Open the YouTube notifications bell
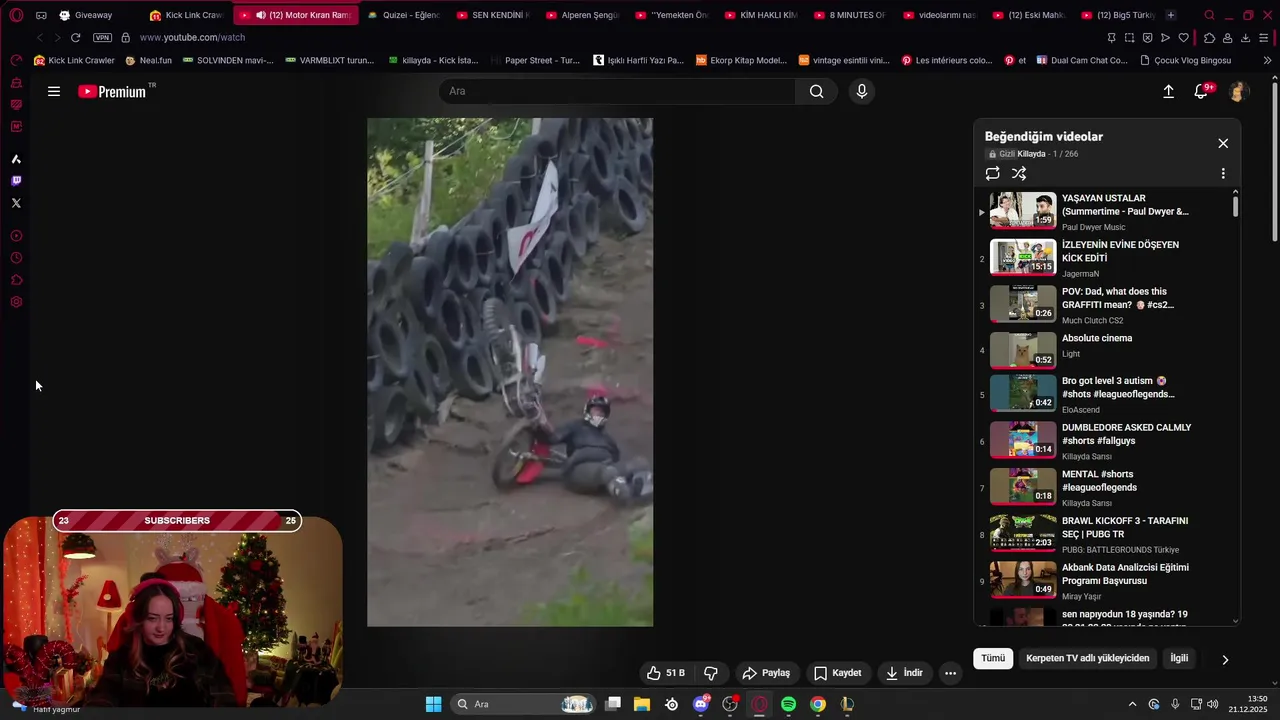The image size is (1280, 720). point(1201,92)
